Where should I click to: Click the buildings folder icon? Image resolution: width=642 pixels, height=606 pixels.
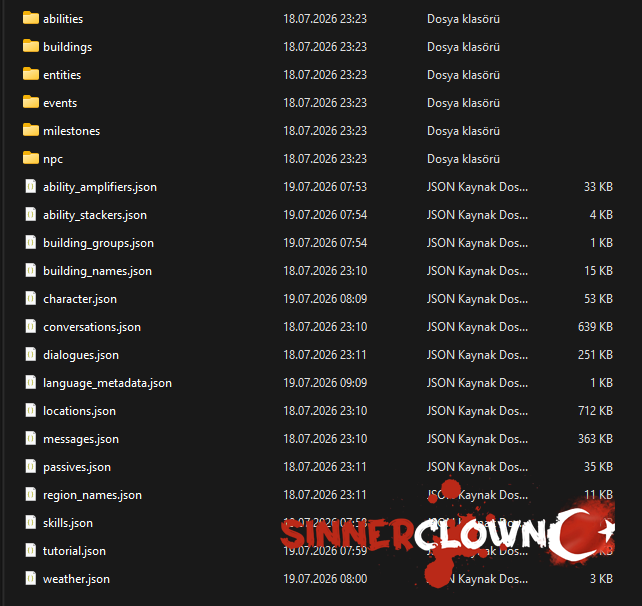point(31,46)
